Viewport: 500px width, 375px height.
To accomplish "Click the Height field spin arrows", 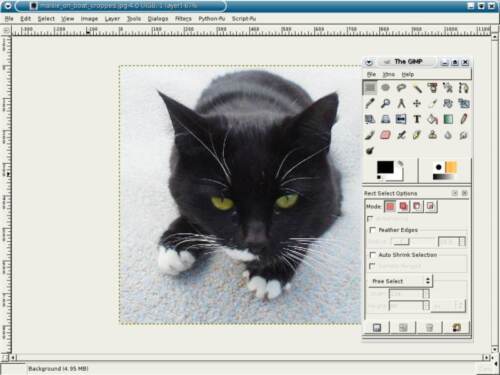I will (426, 306).
